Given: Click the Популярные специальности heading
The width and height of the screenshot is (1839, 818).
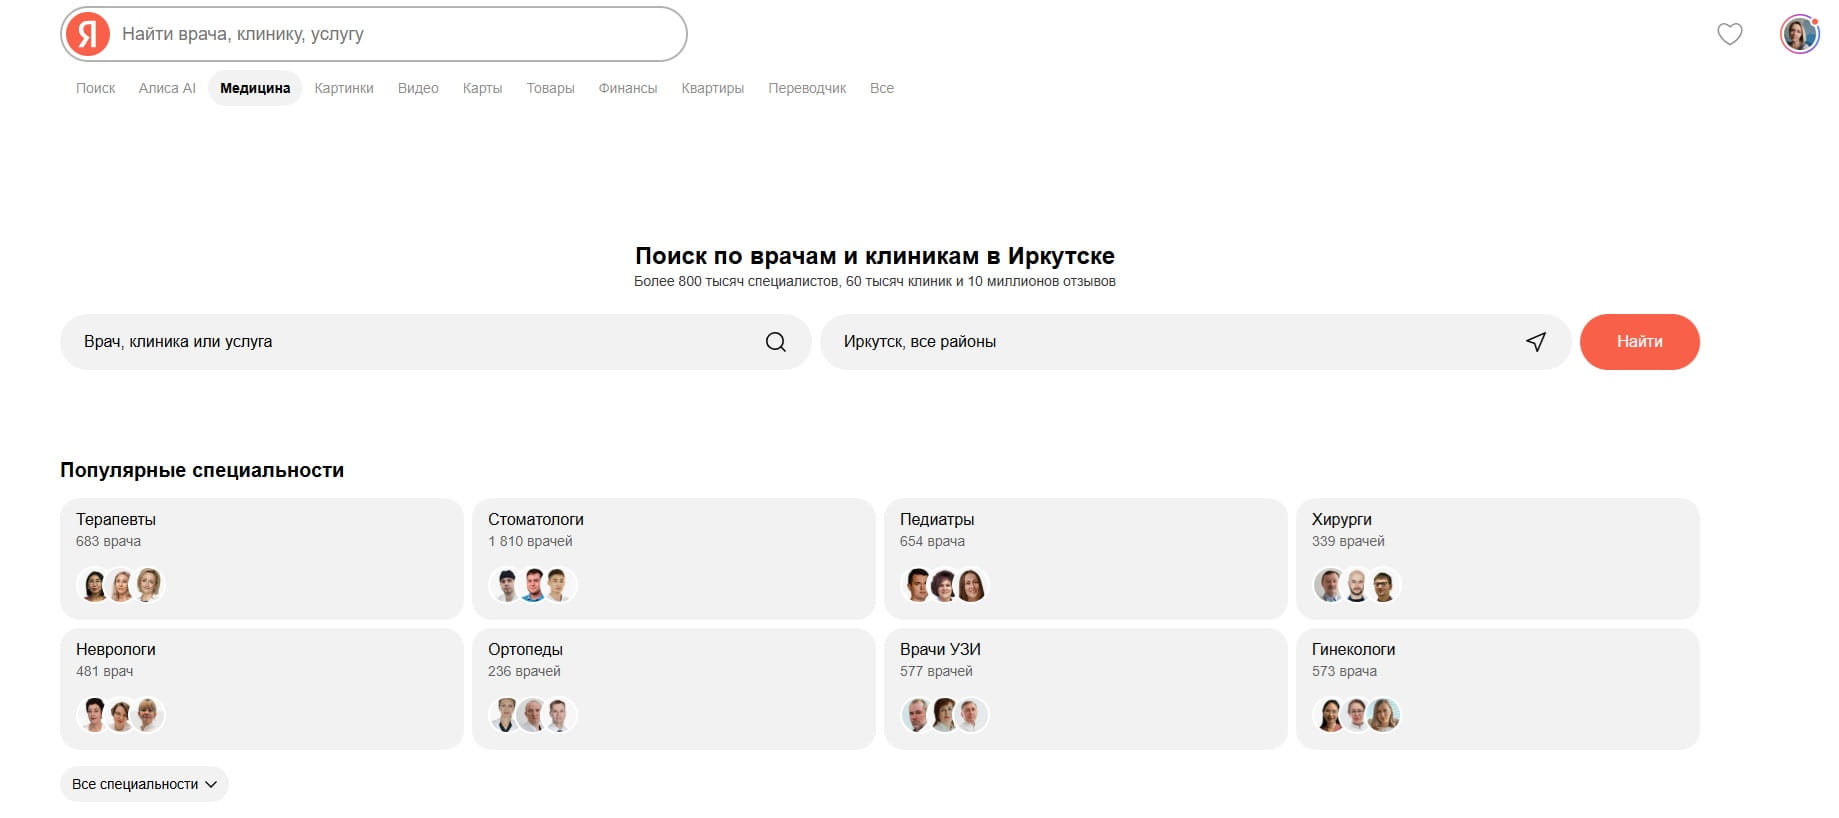Looking at the screenshot, I should 202,470.
